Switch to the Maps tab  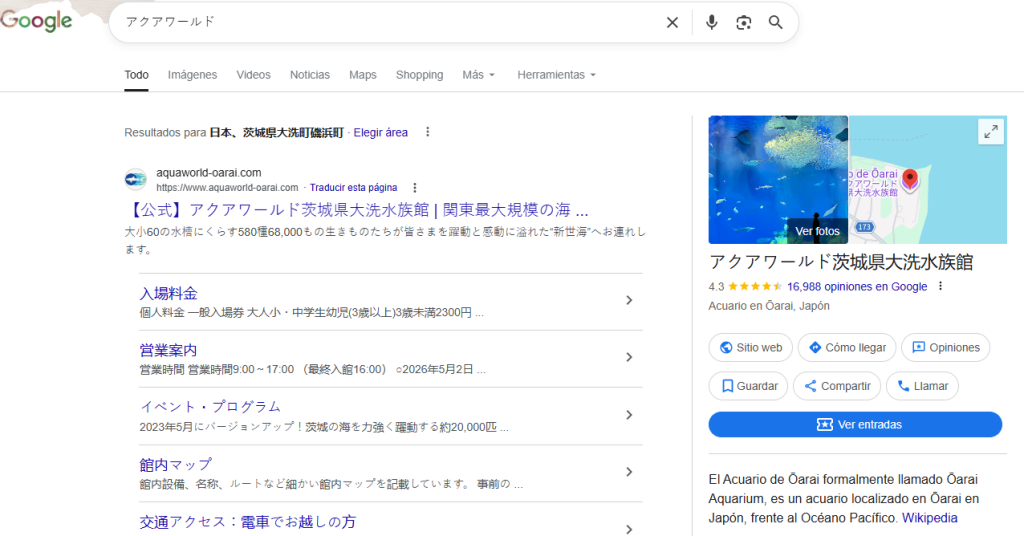[362, 75]
